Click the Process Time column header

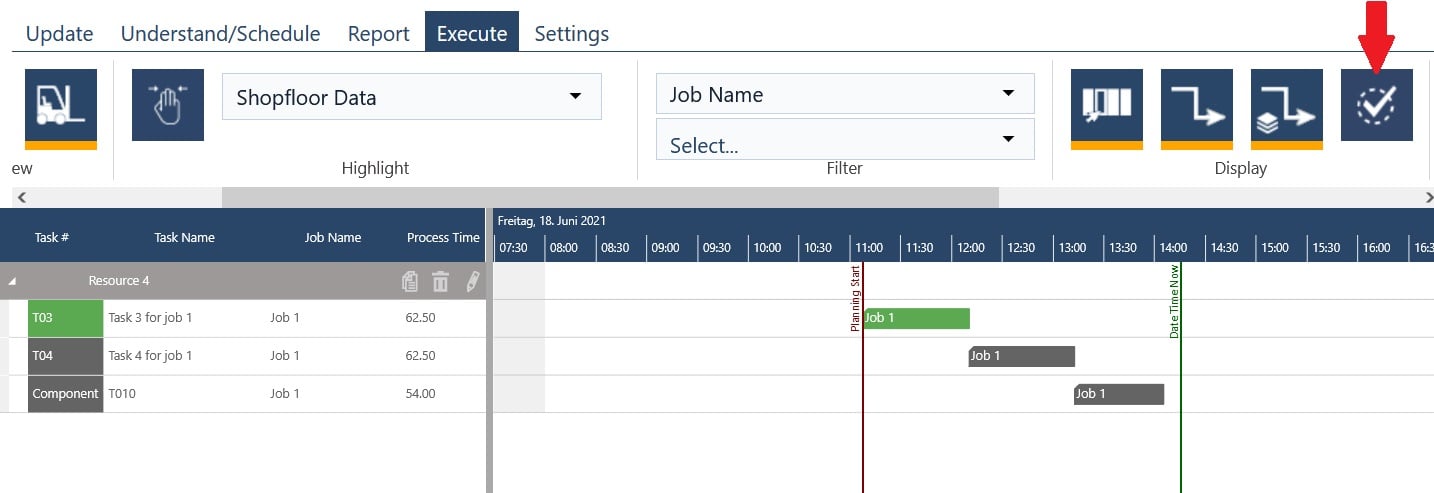[x=443, y=238]
